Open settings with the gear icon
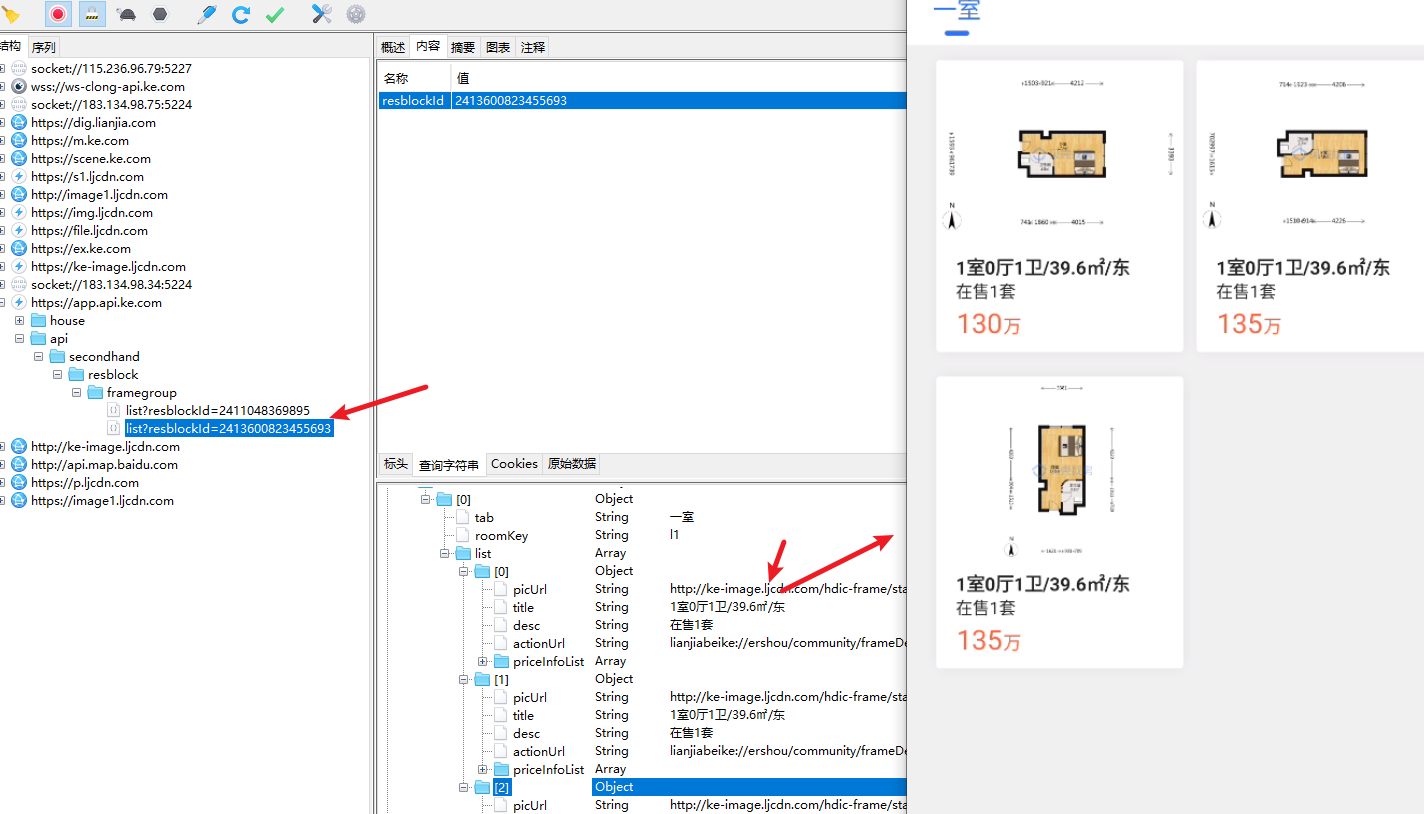Screen dimensions: 1424x814 click(355, 14)
